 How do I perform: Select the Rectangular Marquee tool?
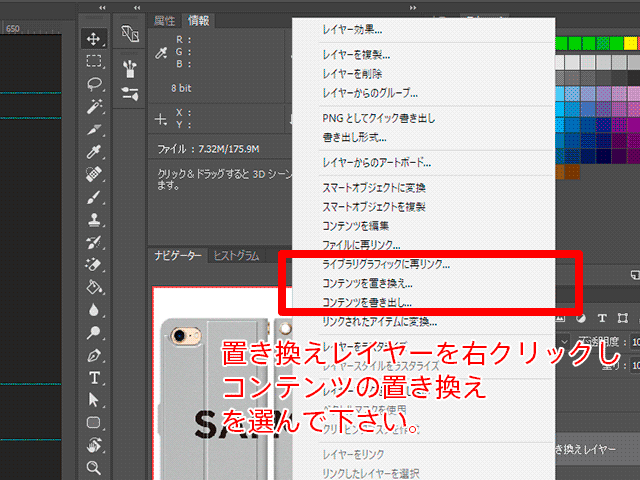pos(94,61)
